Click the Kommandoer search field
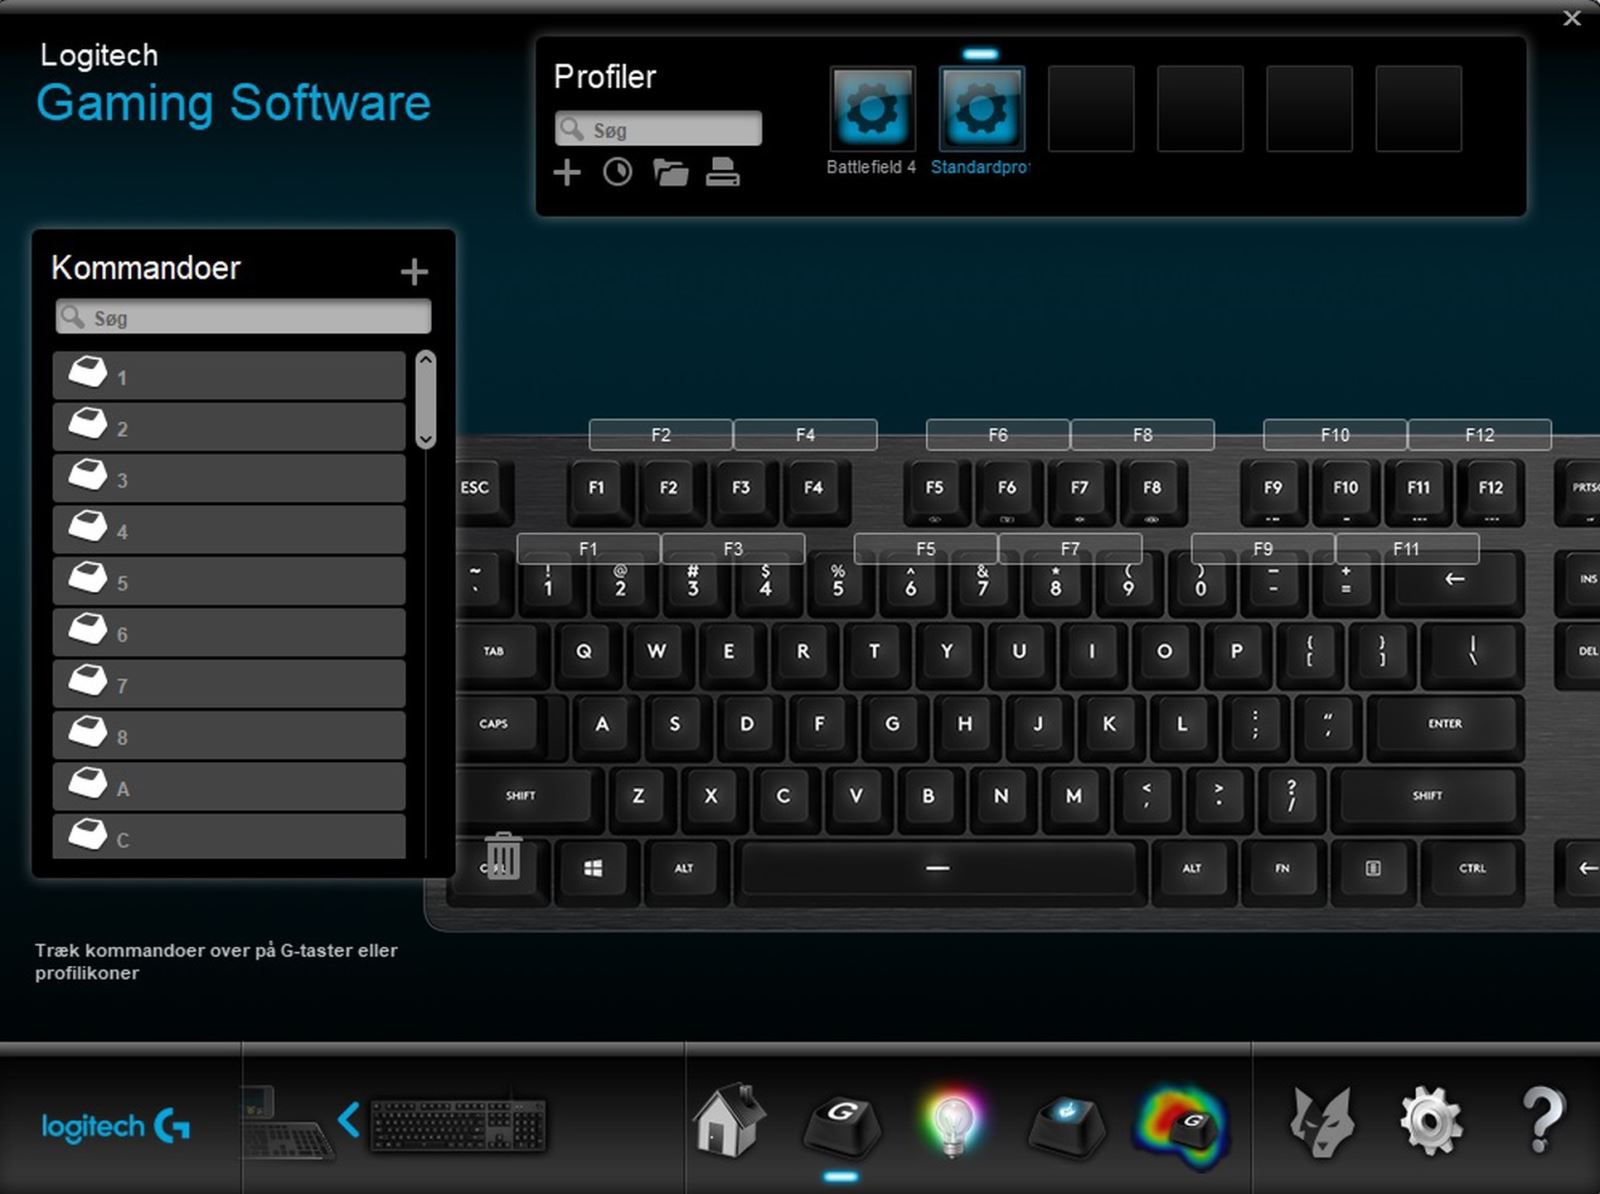The image size is (1600, 1194). point(243,317)
